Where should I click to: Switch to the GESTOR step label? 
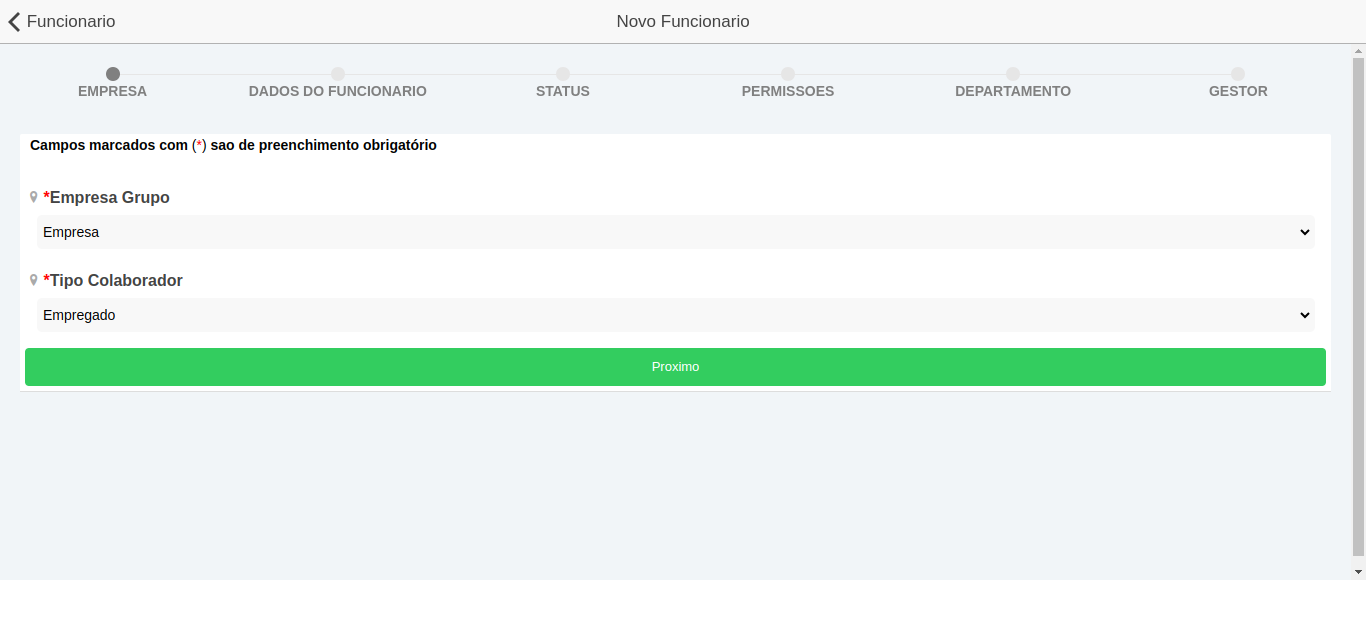(1238, 91)
